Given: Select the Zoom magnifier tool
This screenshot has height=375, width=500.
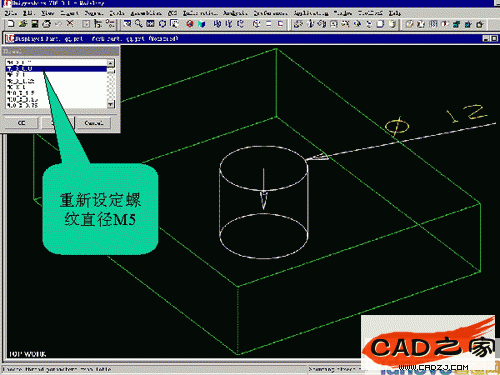Looking at the screenshot, I should point(139,24).
